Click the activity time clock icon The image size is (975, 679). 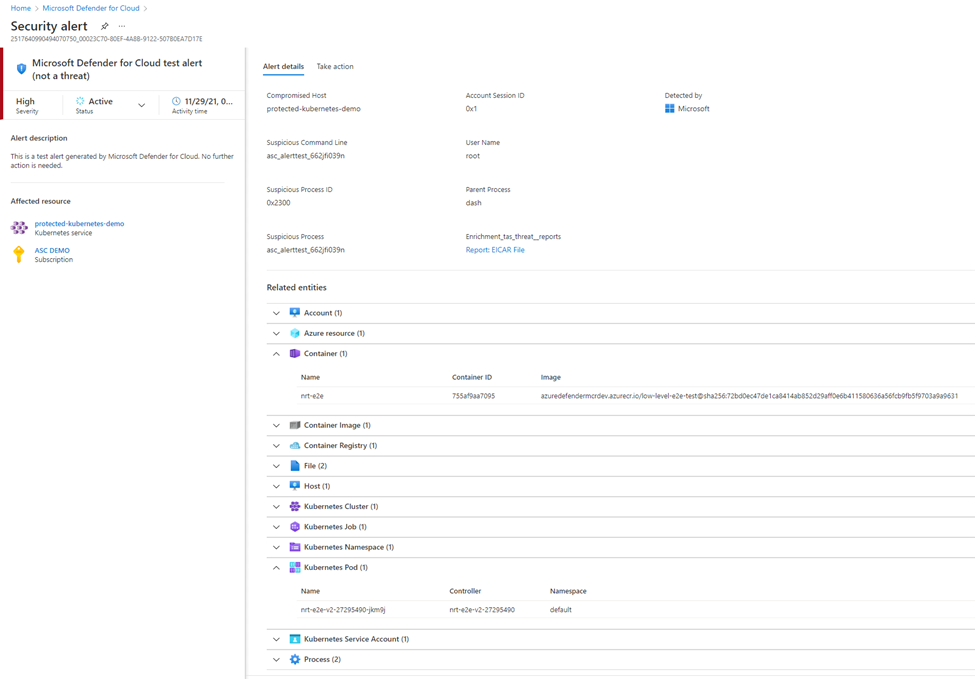pos(176,101)
